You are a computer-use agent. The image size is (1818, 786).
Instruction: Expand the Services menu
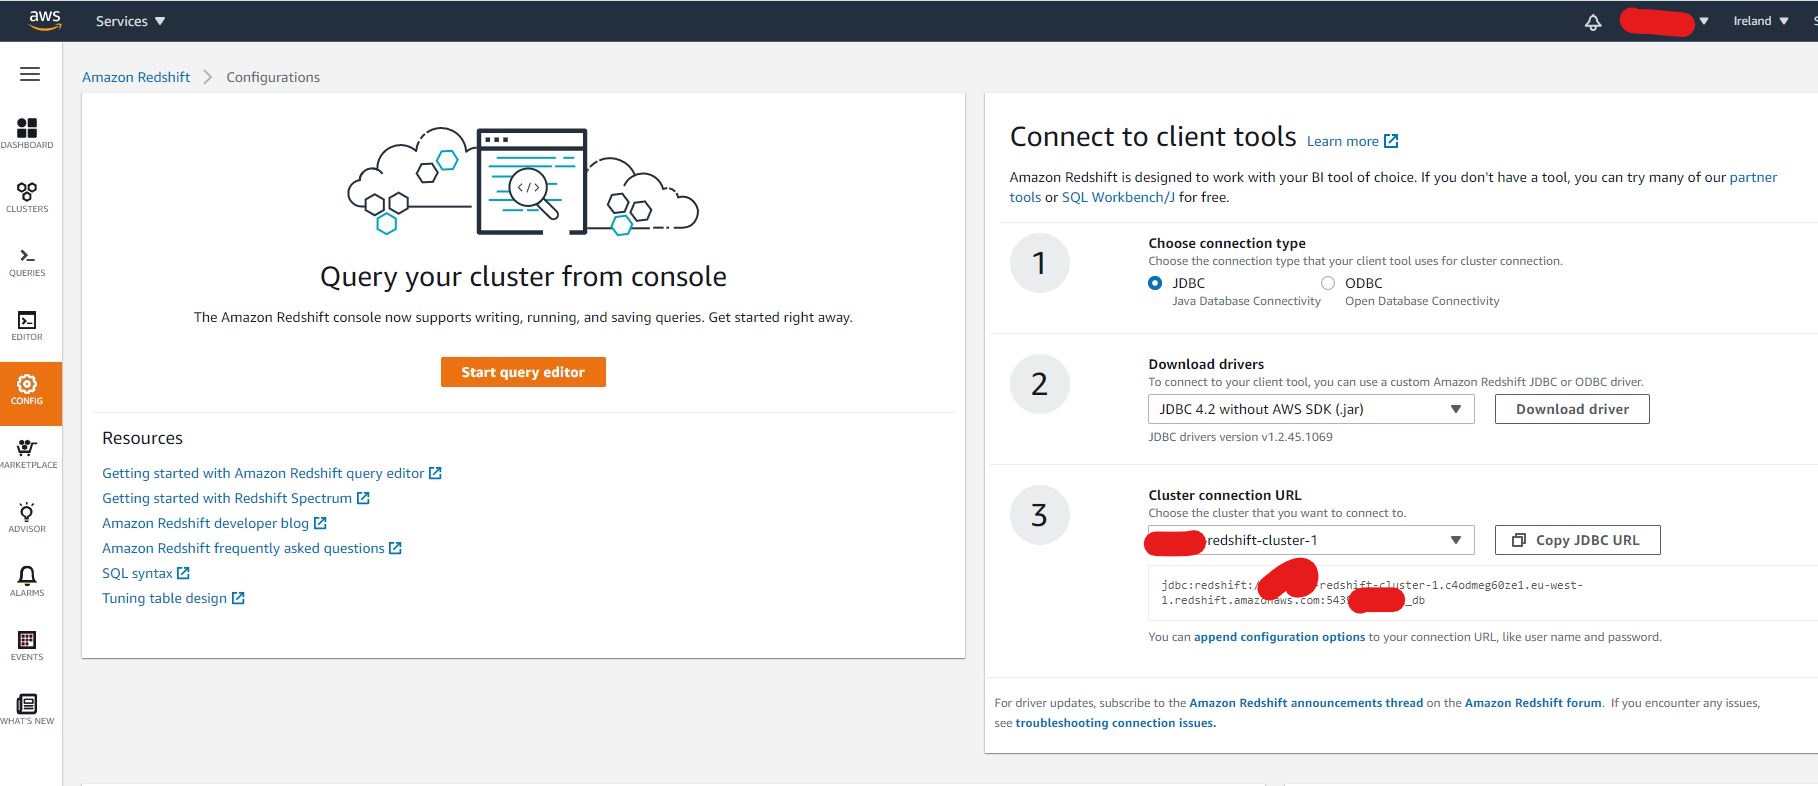(130, 21)
